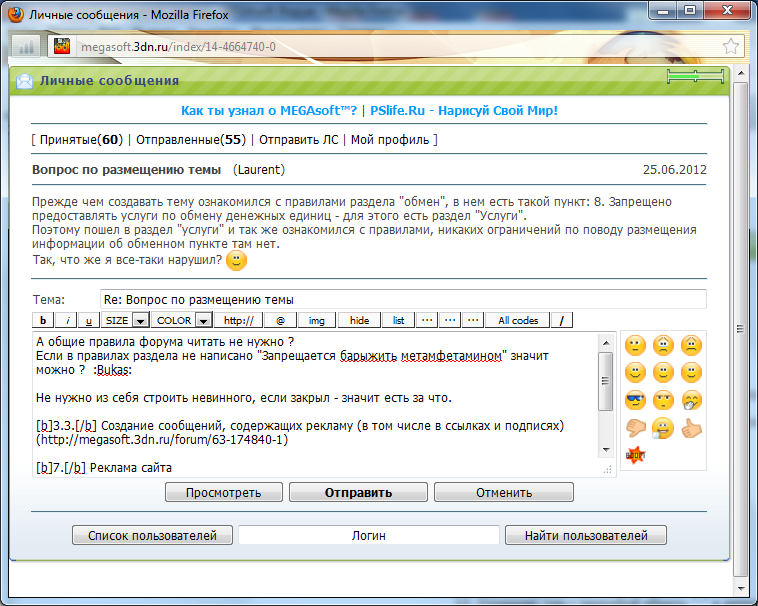Insert the crying smiley with tears

pyautogui.click(x=663, y=346)
